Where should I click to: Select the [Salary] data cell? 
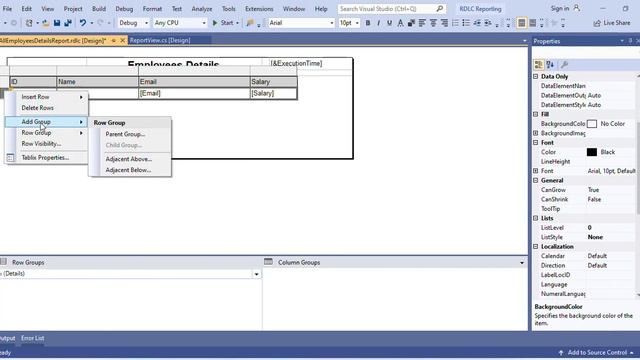tap(273, 93)
